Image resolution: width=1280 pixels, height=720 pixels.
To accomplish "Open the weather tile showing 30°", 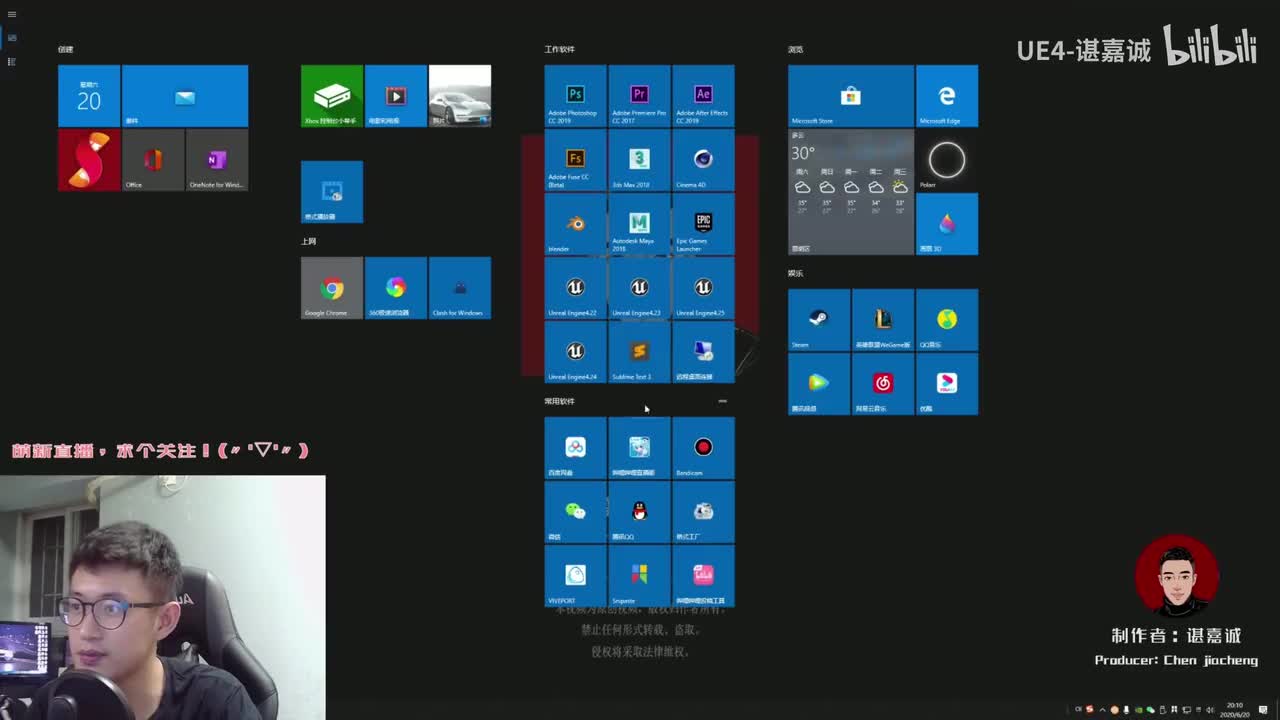I will coord(851,192).
